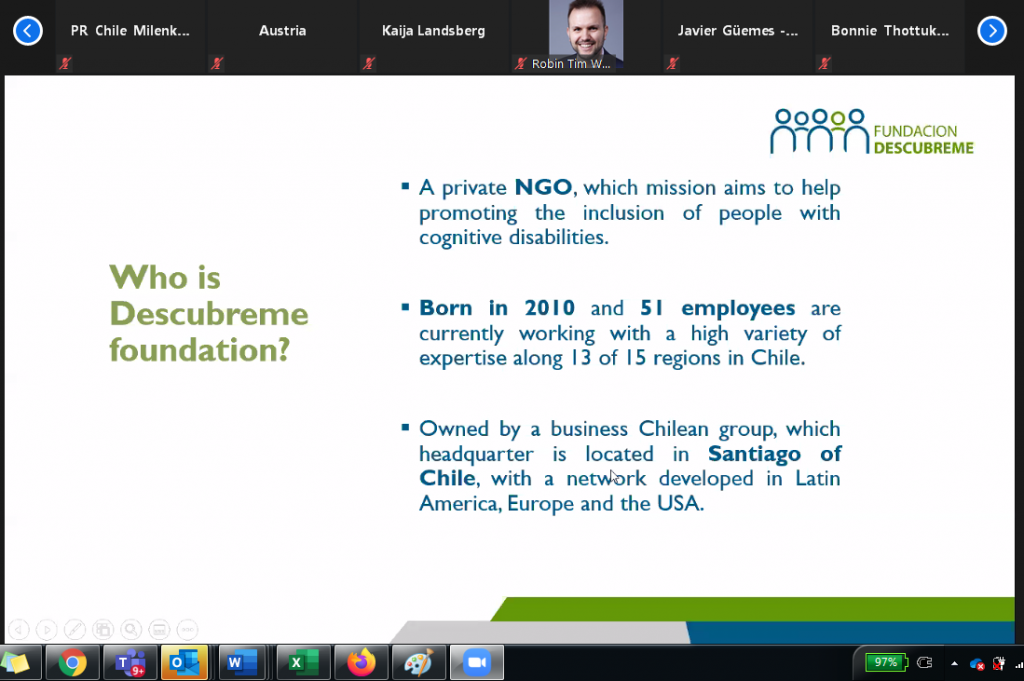Select the PR Chile Milenk... participant tile
This screenshot has height=681, width=1024.
[130, 37]
